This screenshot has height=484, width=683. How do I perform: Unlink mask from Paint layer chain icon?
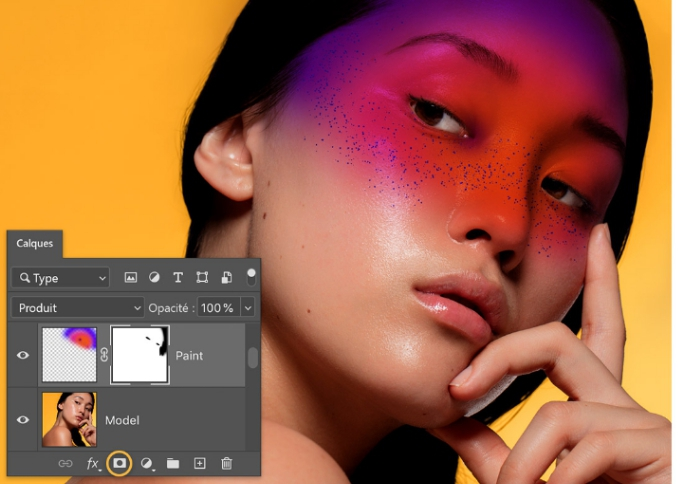coord(104,355)
